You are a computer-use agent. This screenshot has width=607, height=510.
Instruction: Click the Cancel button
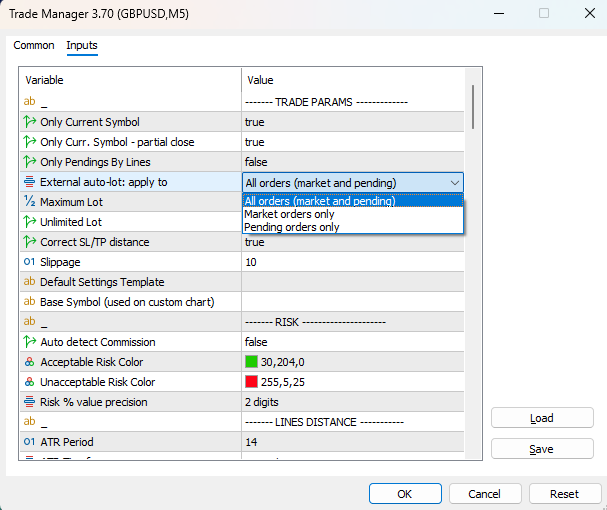(x=485, y=494)
